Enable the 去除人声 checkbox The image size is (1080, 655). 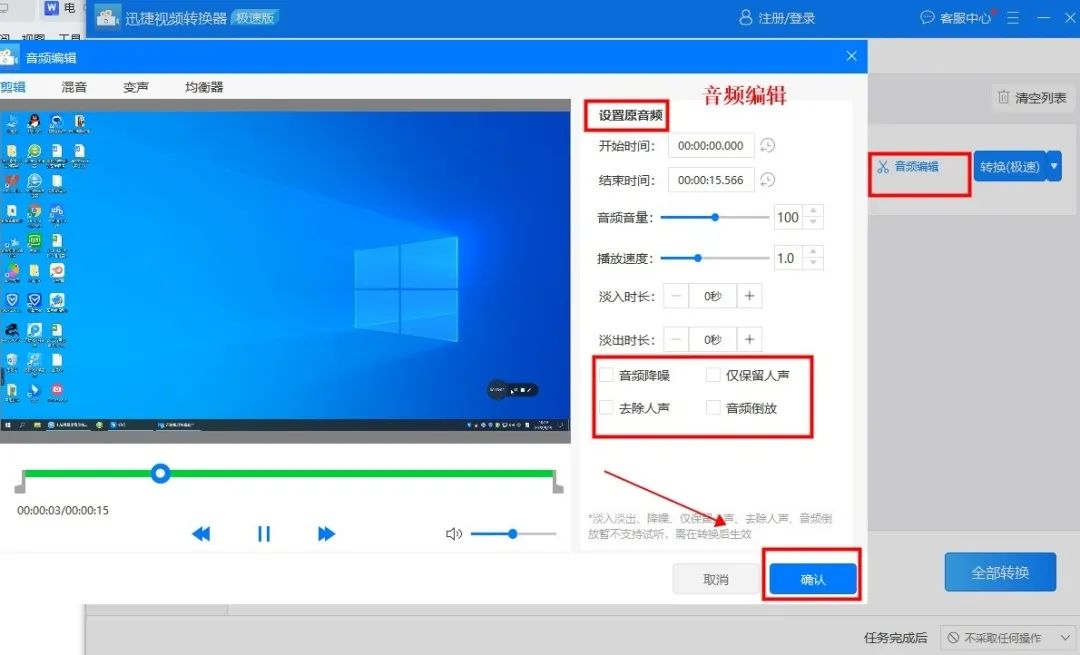point(606,408)
